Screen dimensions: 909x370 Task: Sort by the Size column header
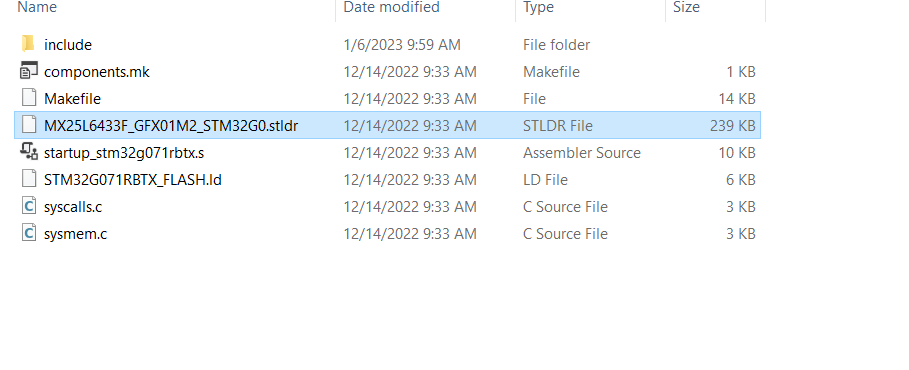[686, 7]
